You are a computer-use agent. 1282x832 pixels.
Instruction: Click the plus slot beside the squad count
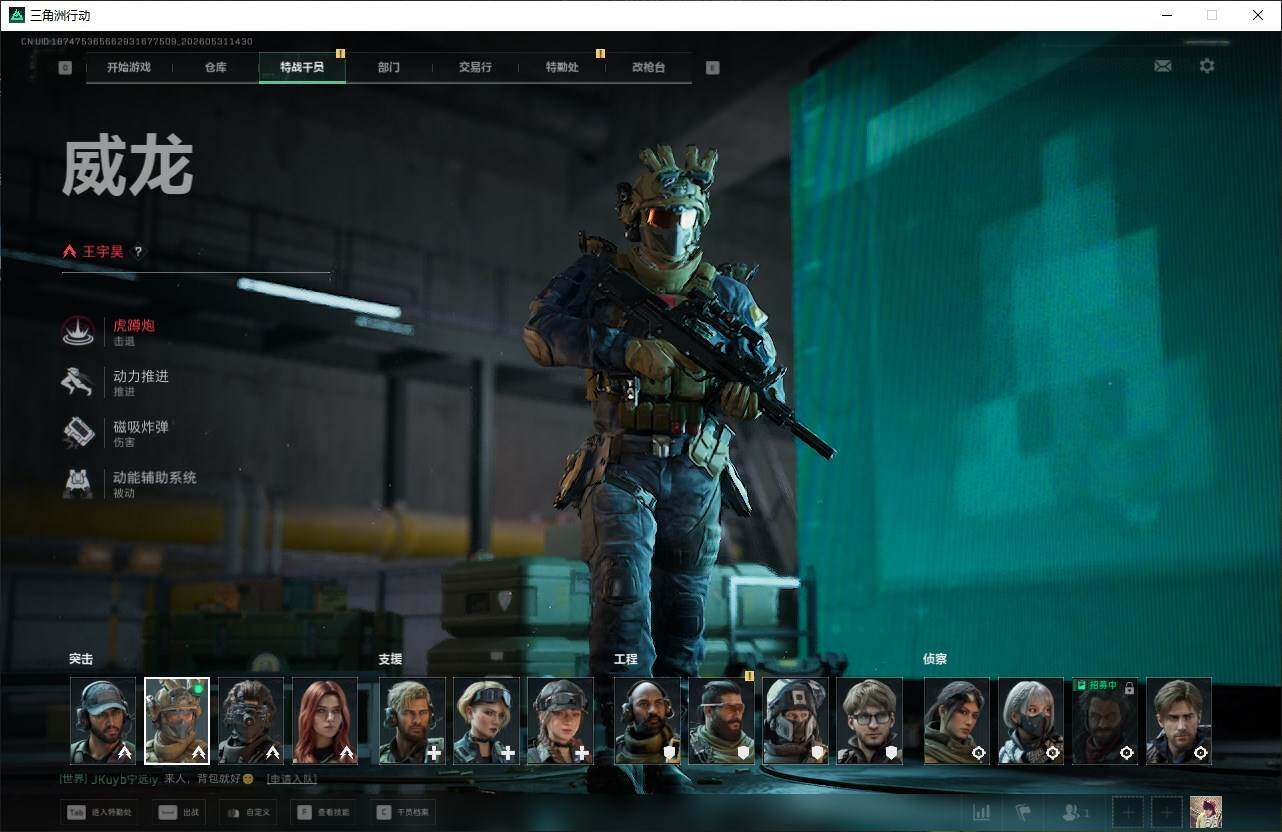pyautogui.click(x=1128, y=812)
